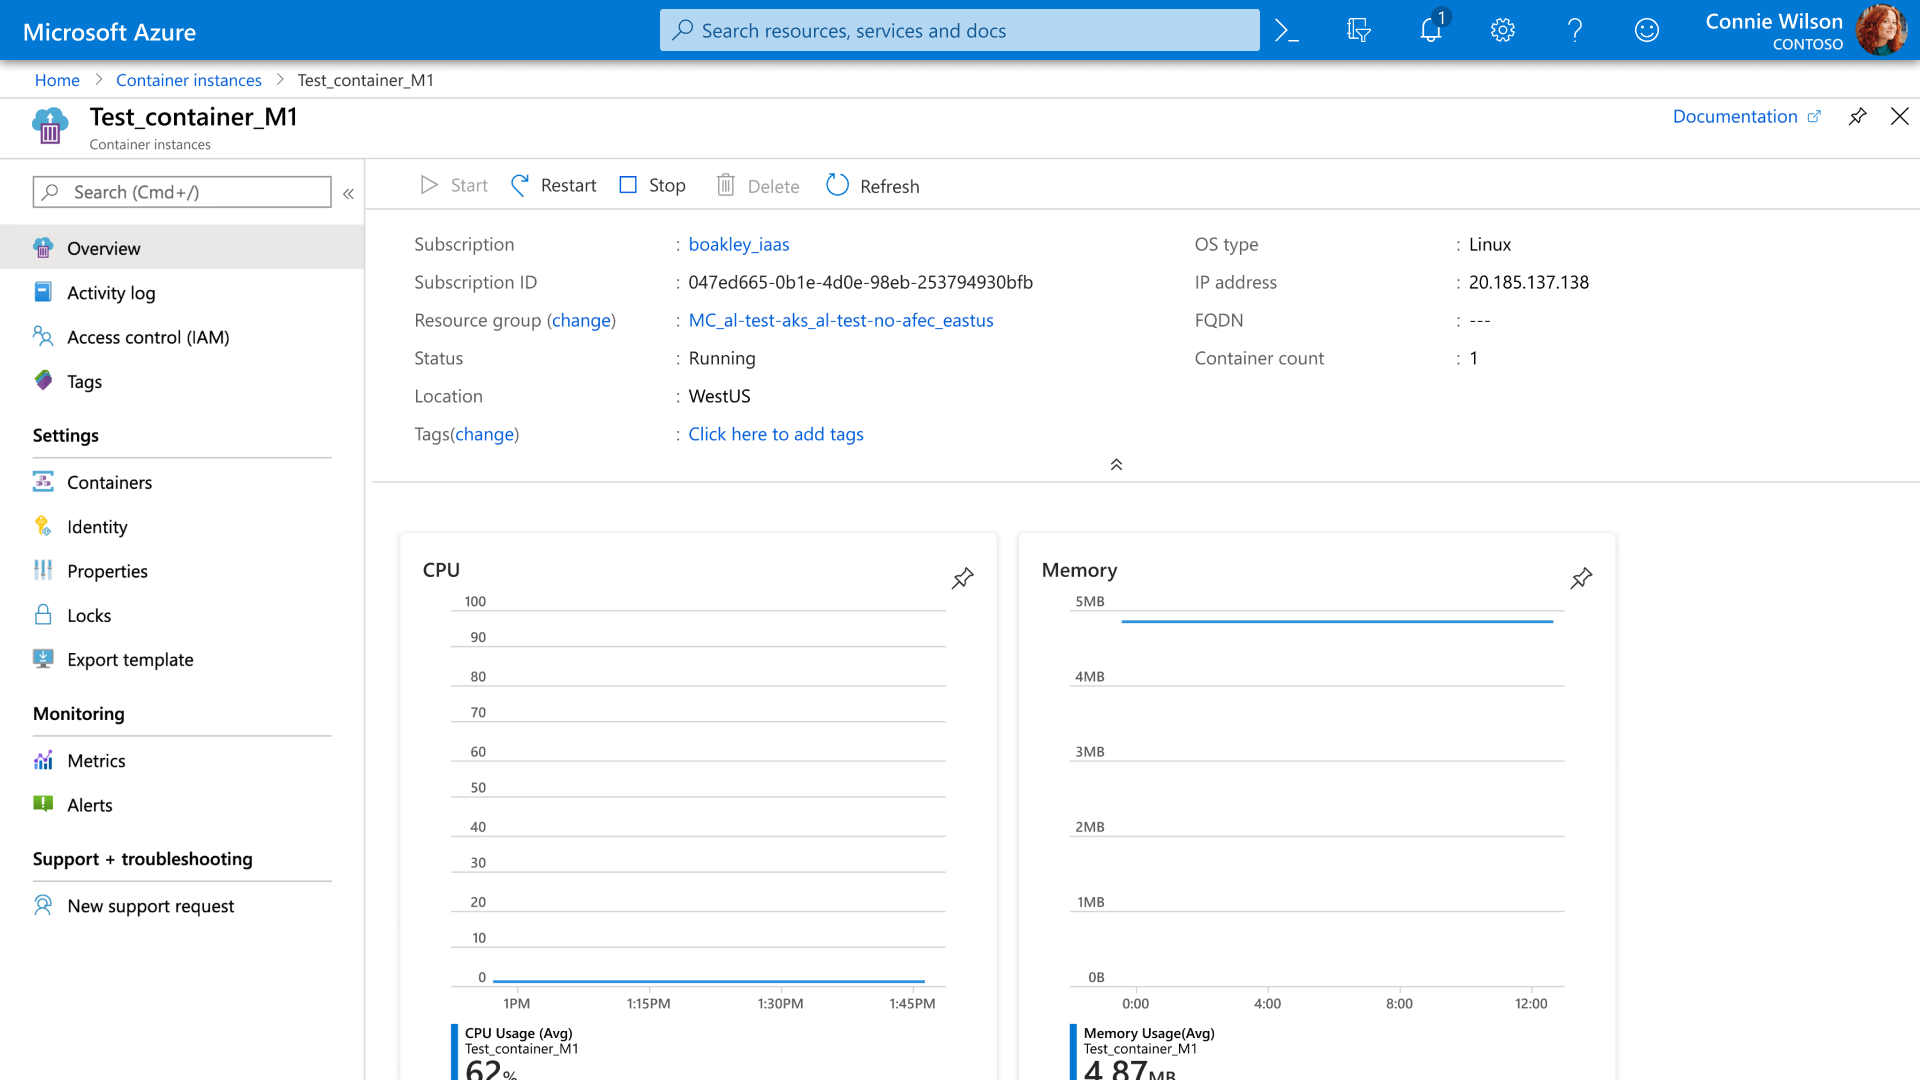This screenshot has height=1080, width=1921.
Task: Click the Alerts icon under Monitoring
Action: pos(43,804)
